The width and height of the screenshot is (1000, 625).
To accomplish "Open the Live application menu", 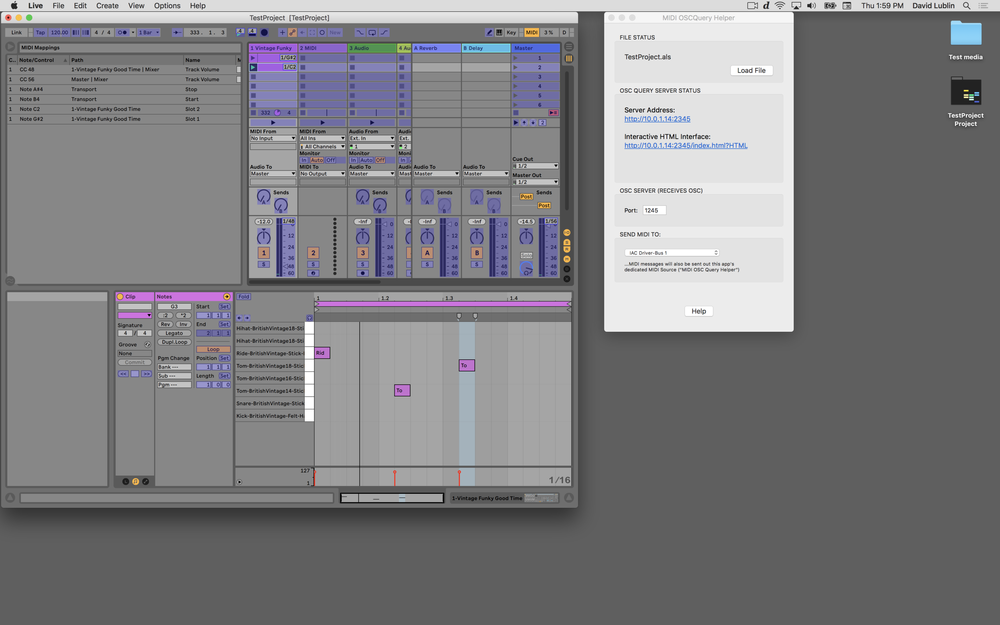I will (x=35, y=6).
